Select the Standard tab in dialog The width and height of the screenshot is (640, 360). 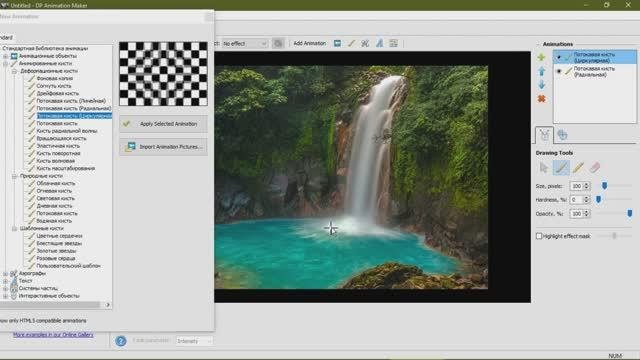[x=6, y=38]
